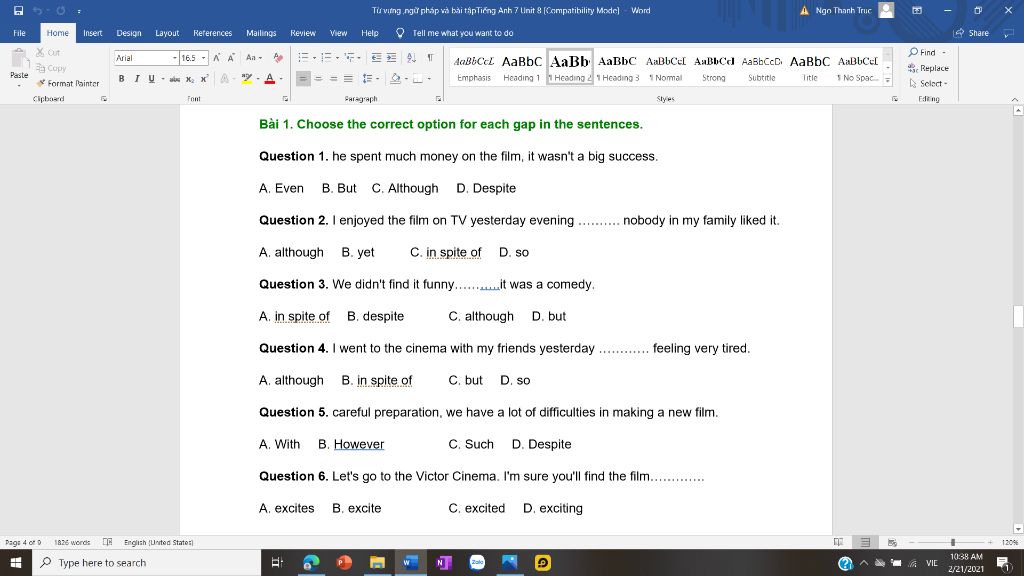Open the font color dropdown arrow

(281, 79)
